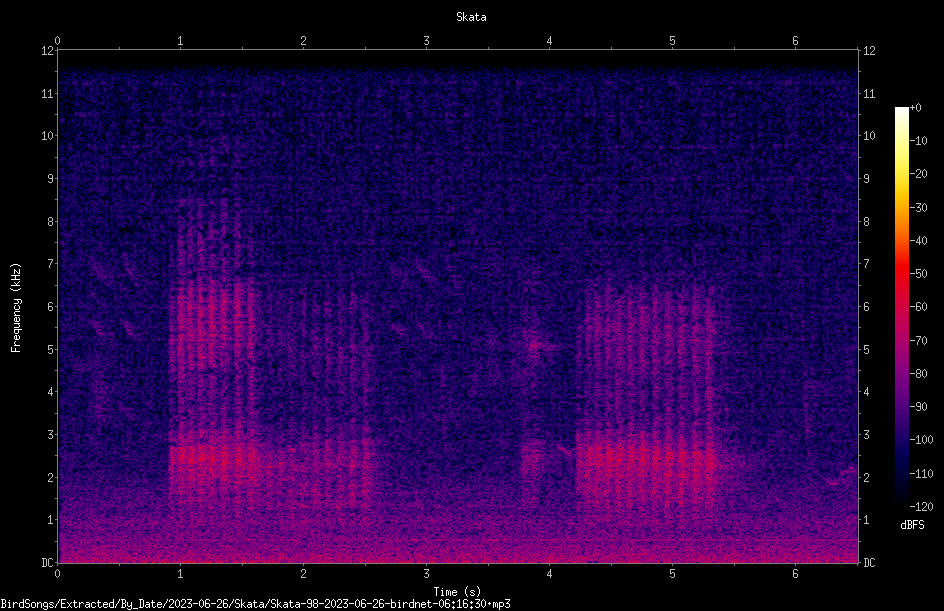
Task: Click the '-120' color scale label
Action: coord(921,507)
